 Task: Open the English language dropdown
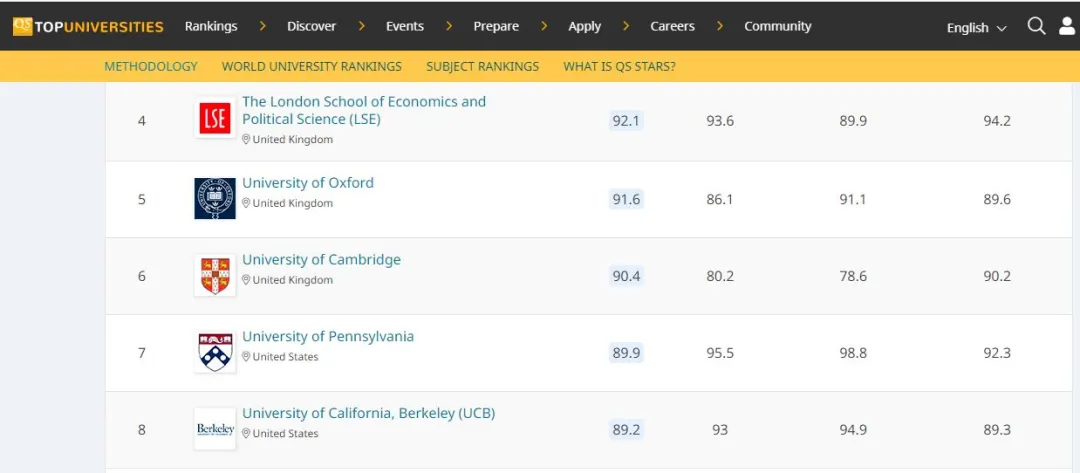pyautogui.click(x=976, y=28)
